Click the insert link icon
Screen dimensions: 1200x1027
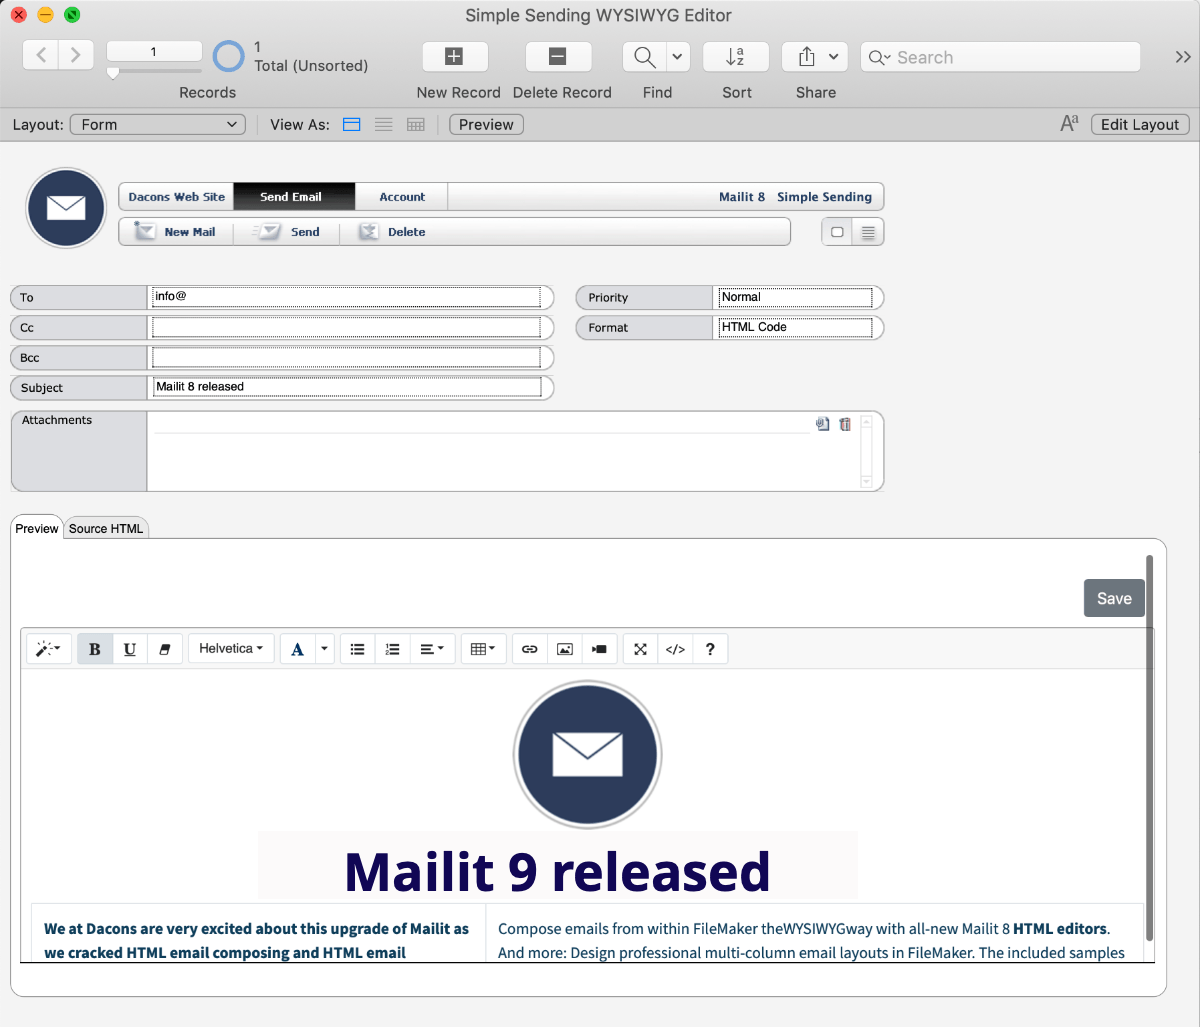tap(530, 649)
